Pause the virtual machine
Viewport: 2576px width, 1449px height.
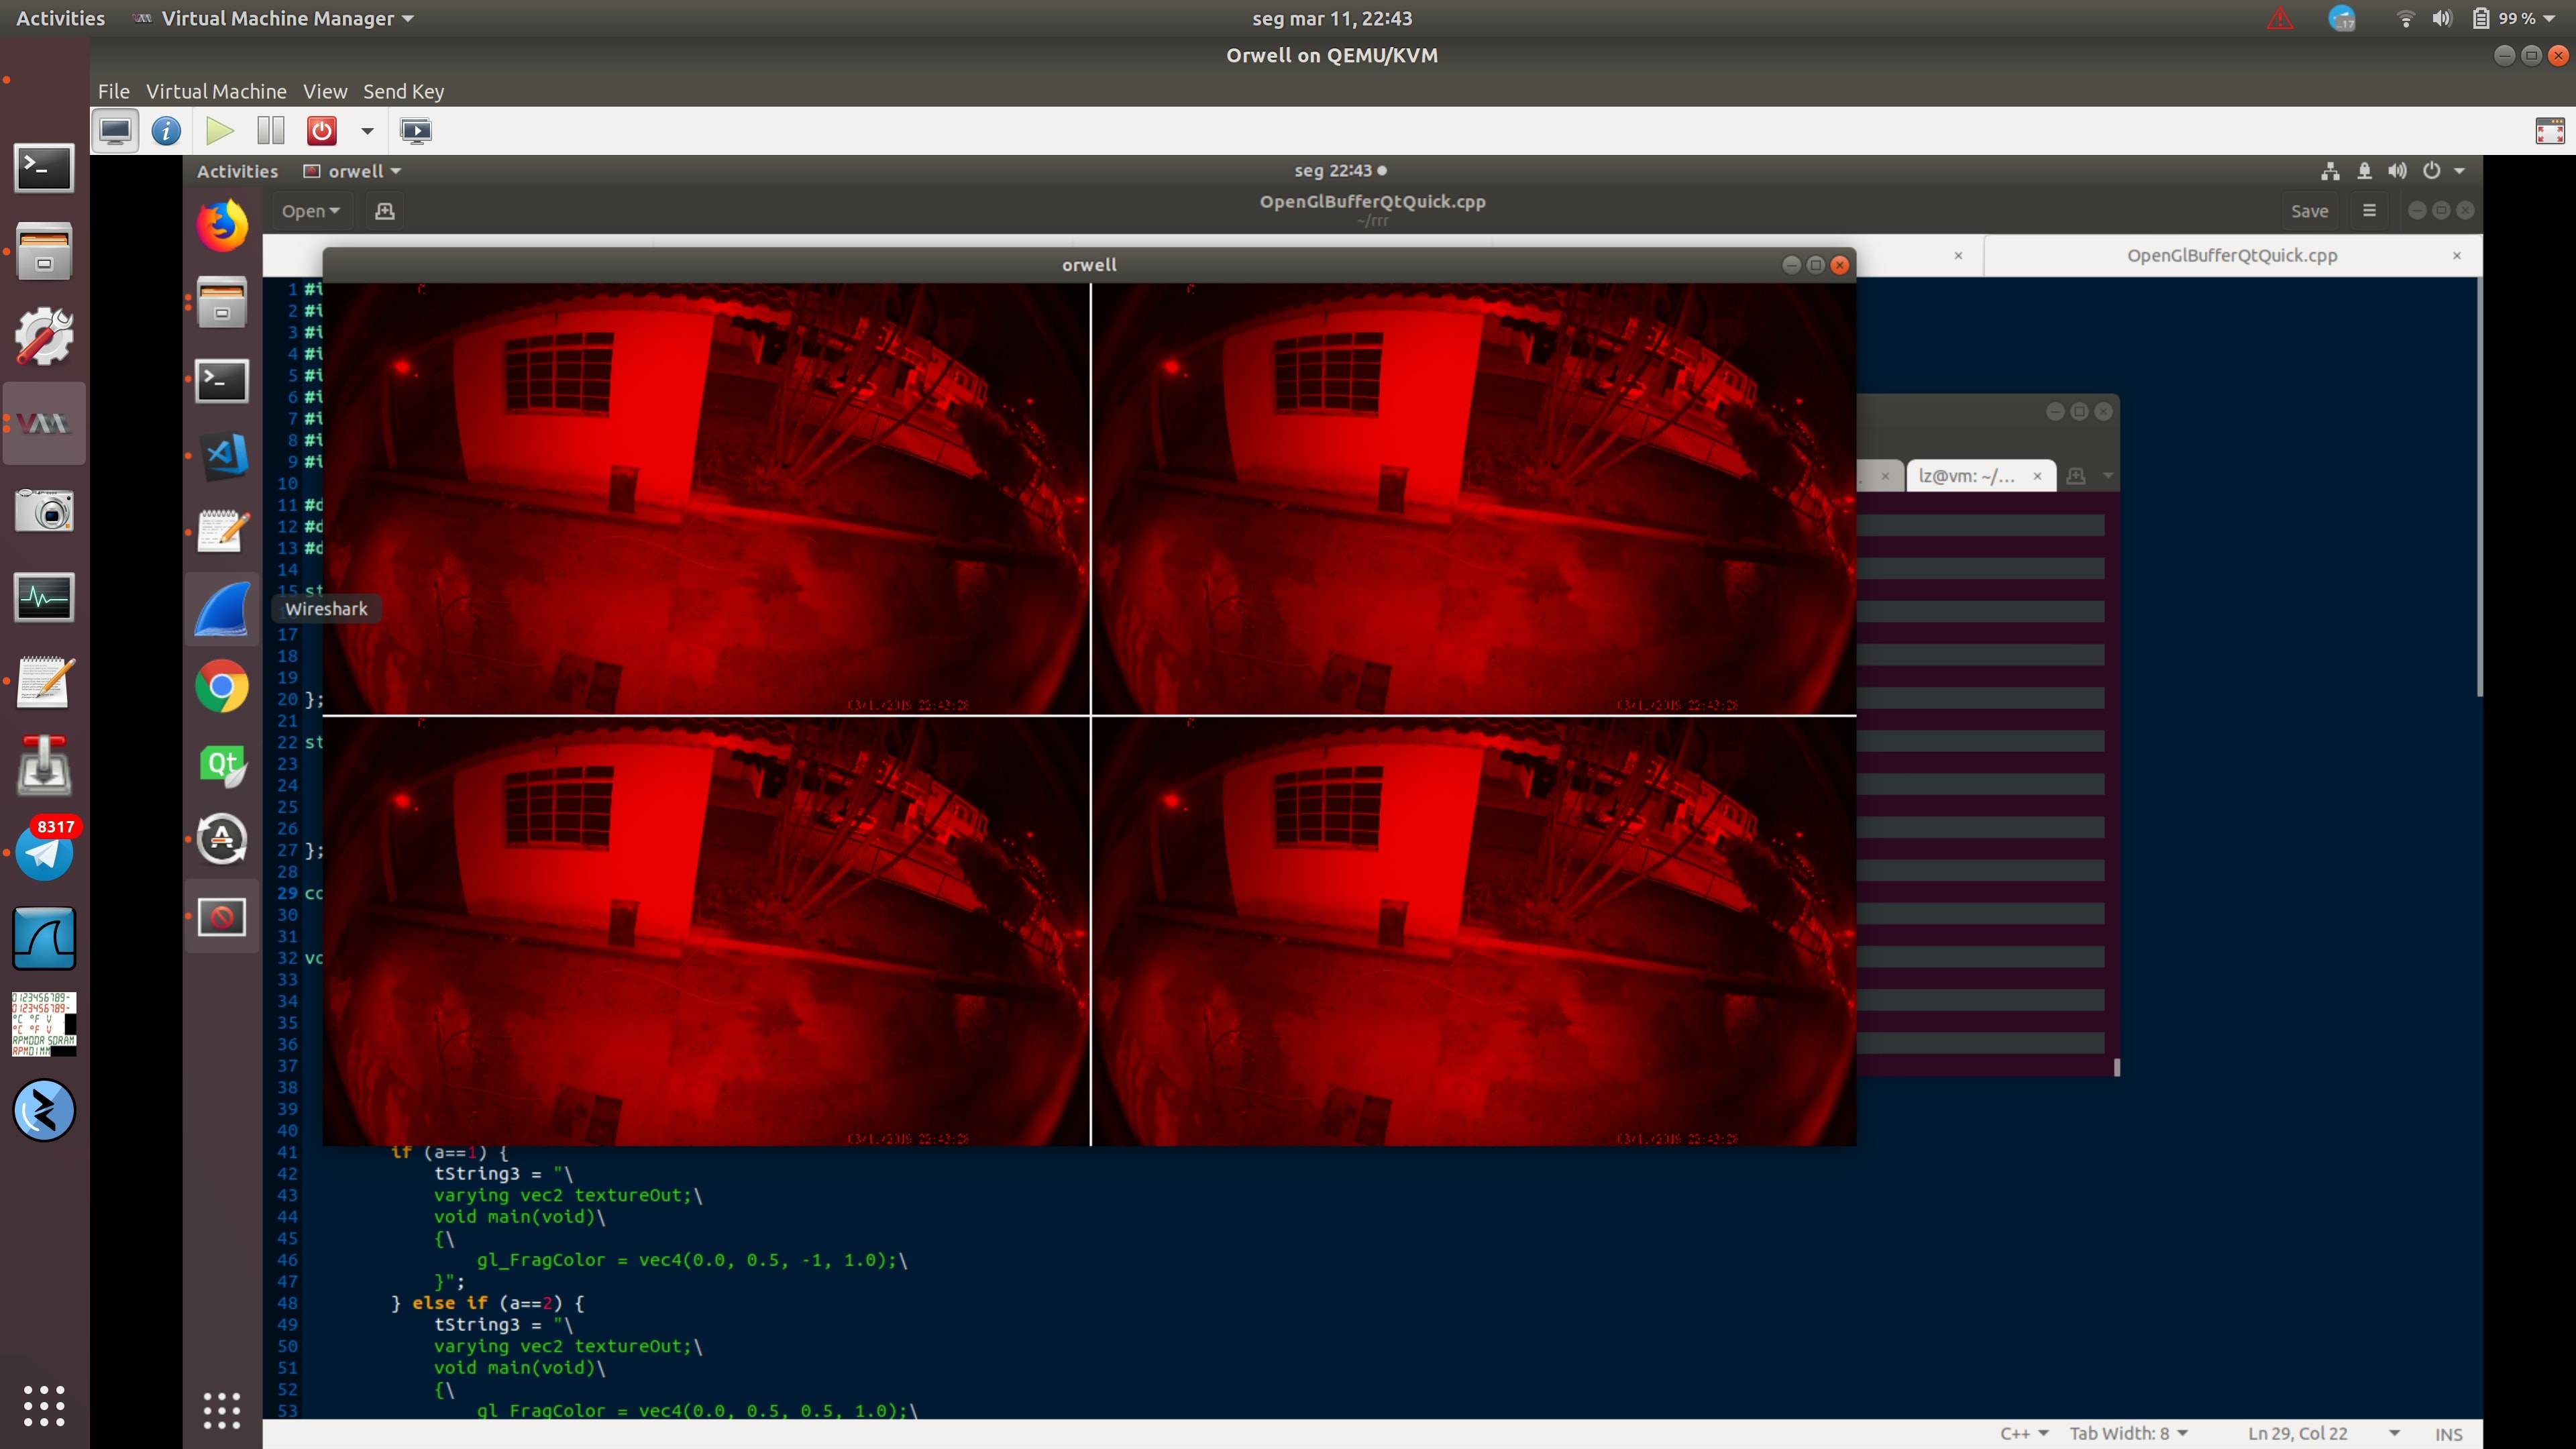pyautogui.click(x=270, y=131)
